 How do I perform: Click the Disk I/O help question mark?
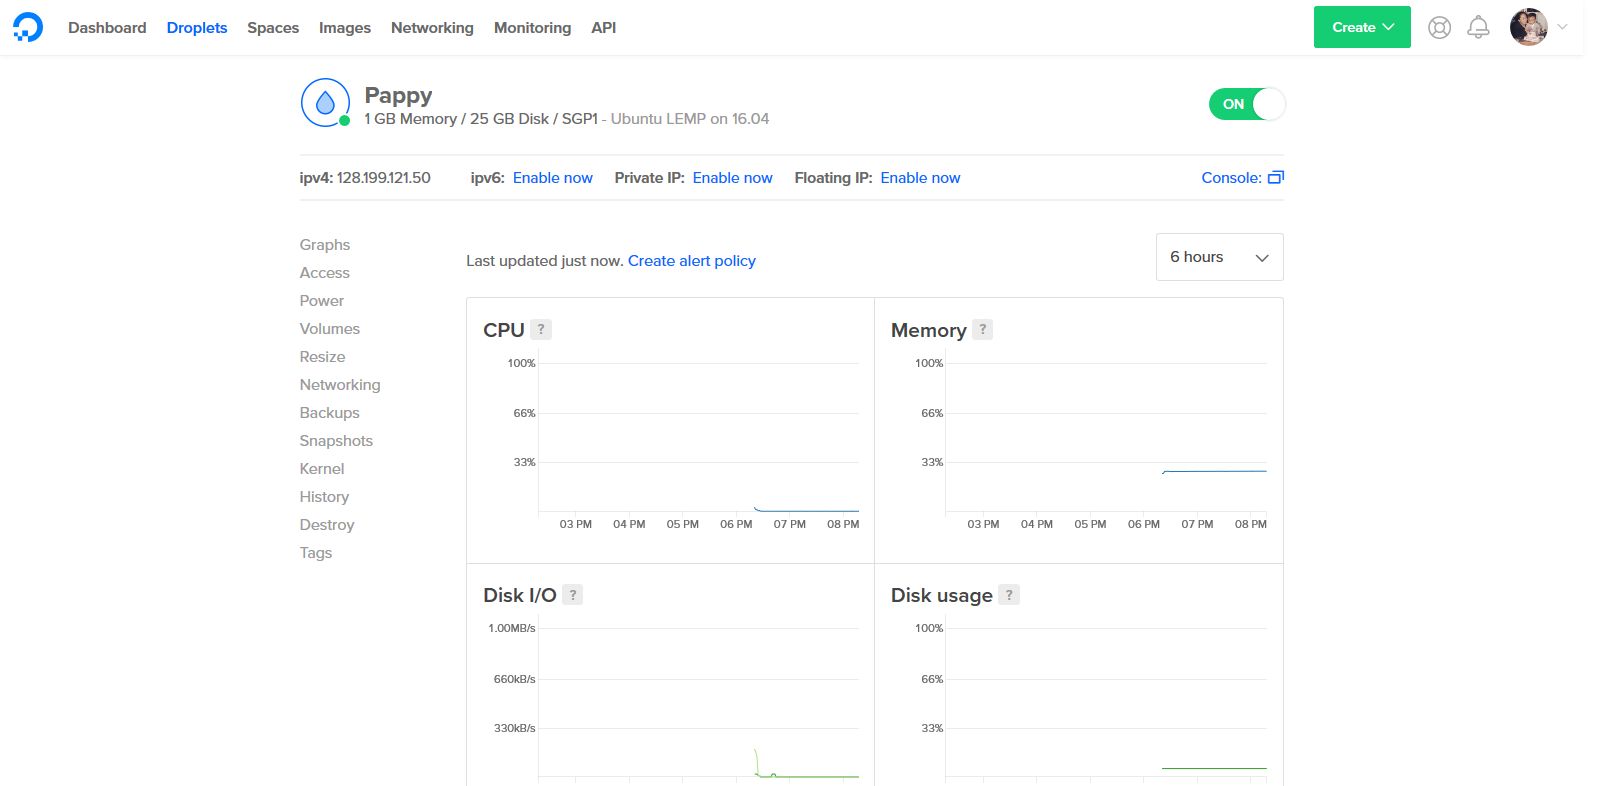(573, 594)
